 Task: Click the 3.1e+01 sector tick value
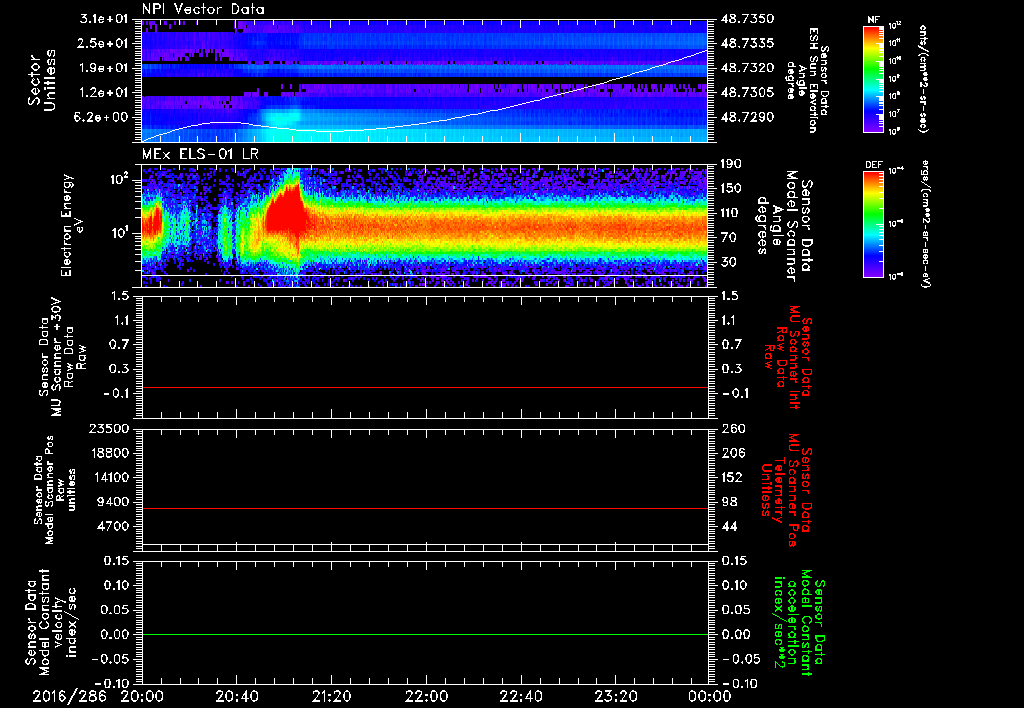point(104,19)
